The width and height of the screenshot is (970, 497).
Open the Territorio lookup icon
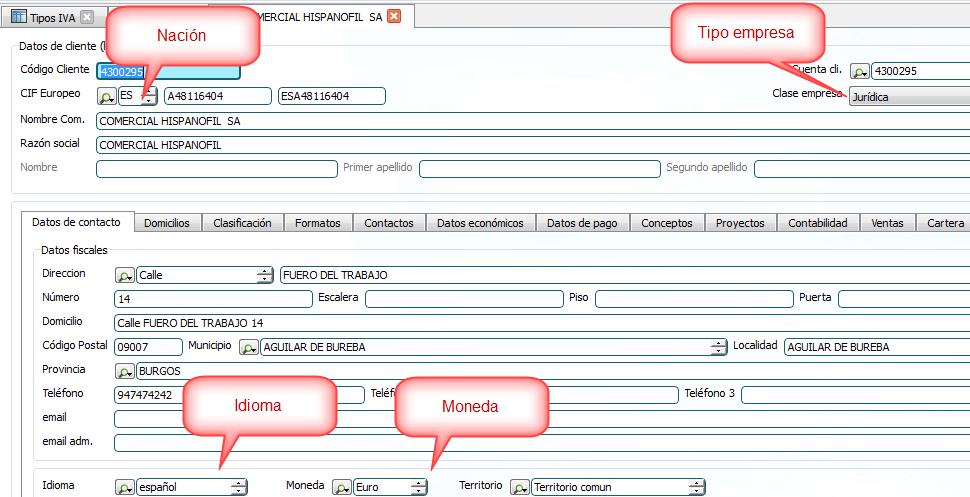pos(520,487)
